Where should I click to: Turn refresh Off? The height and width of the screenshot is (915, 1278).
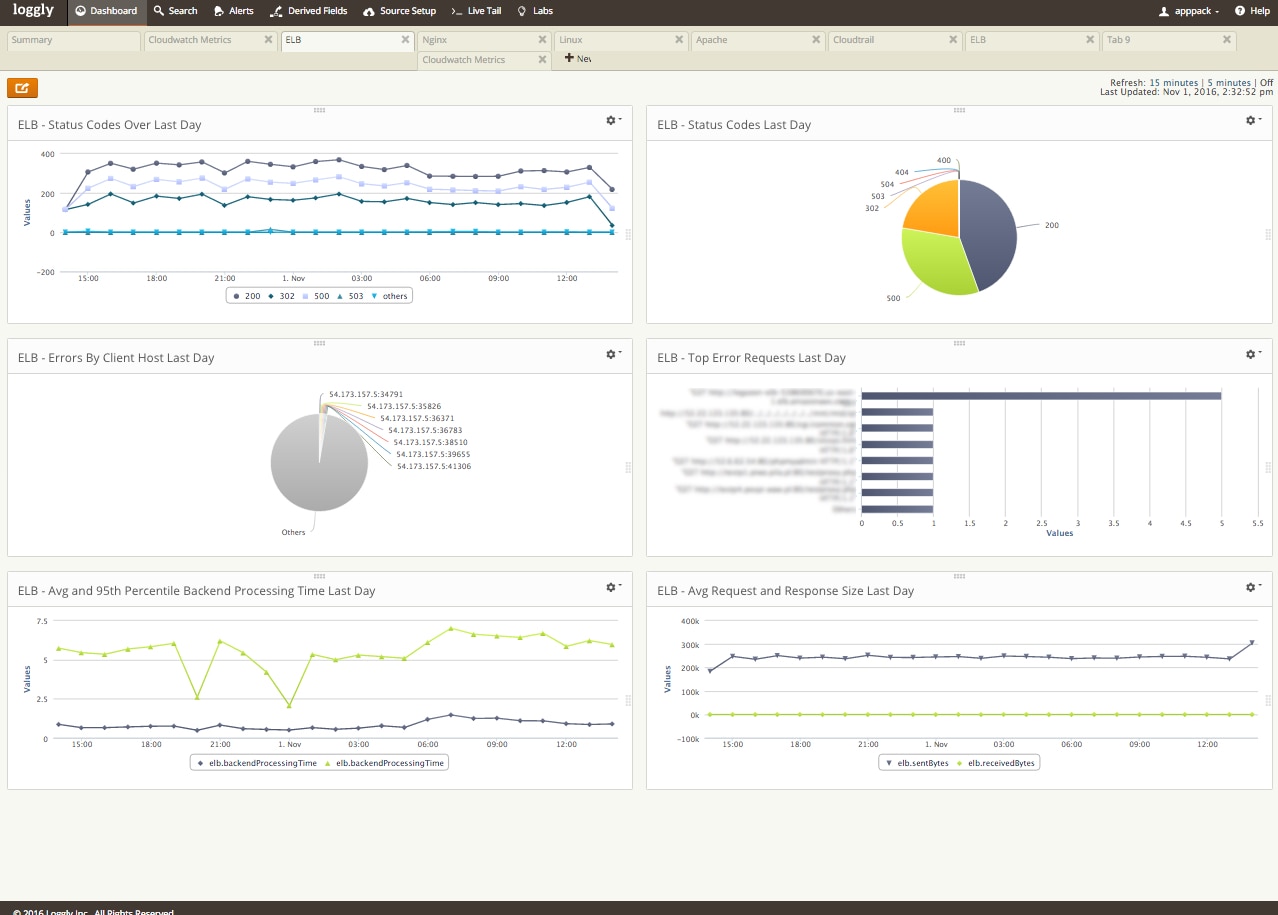1266,83
